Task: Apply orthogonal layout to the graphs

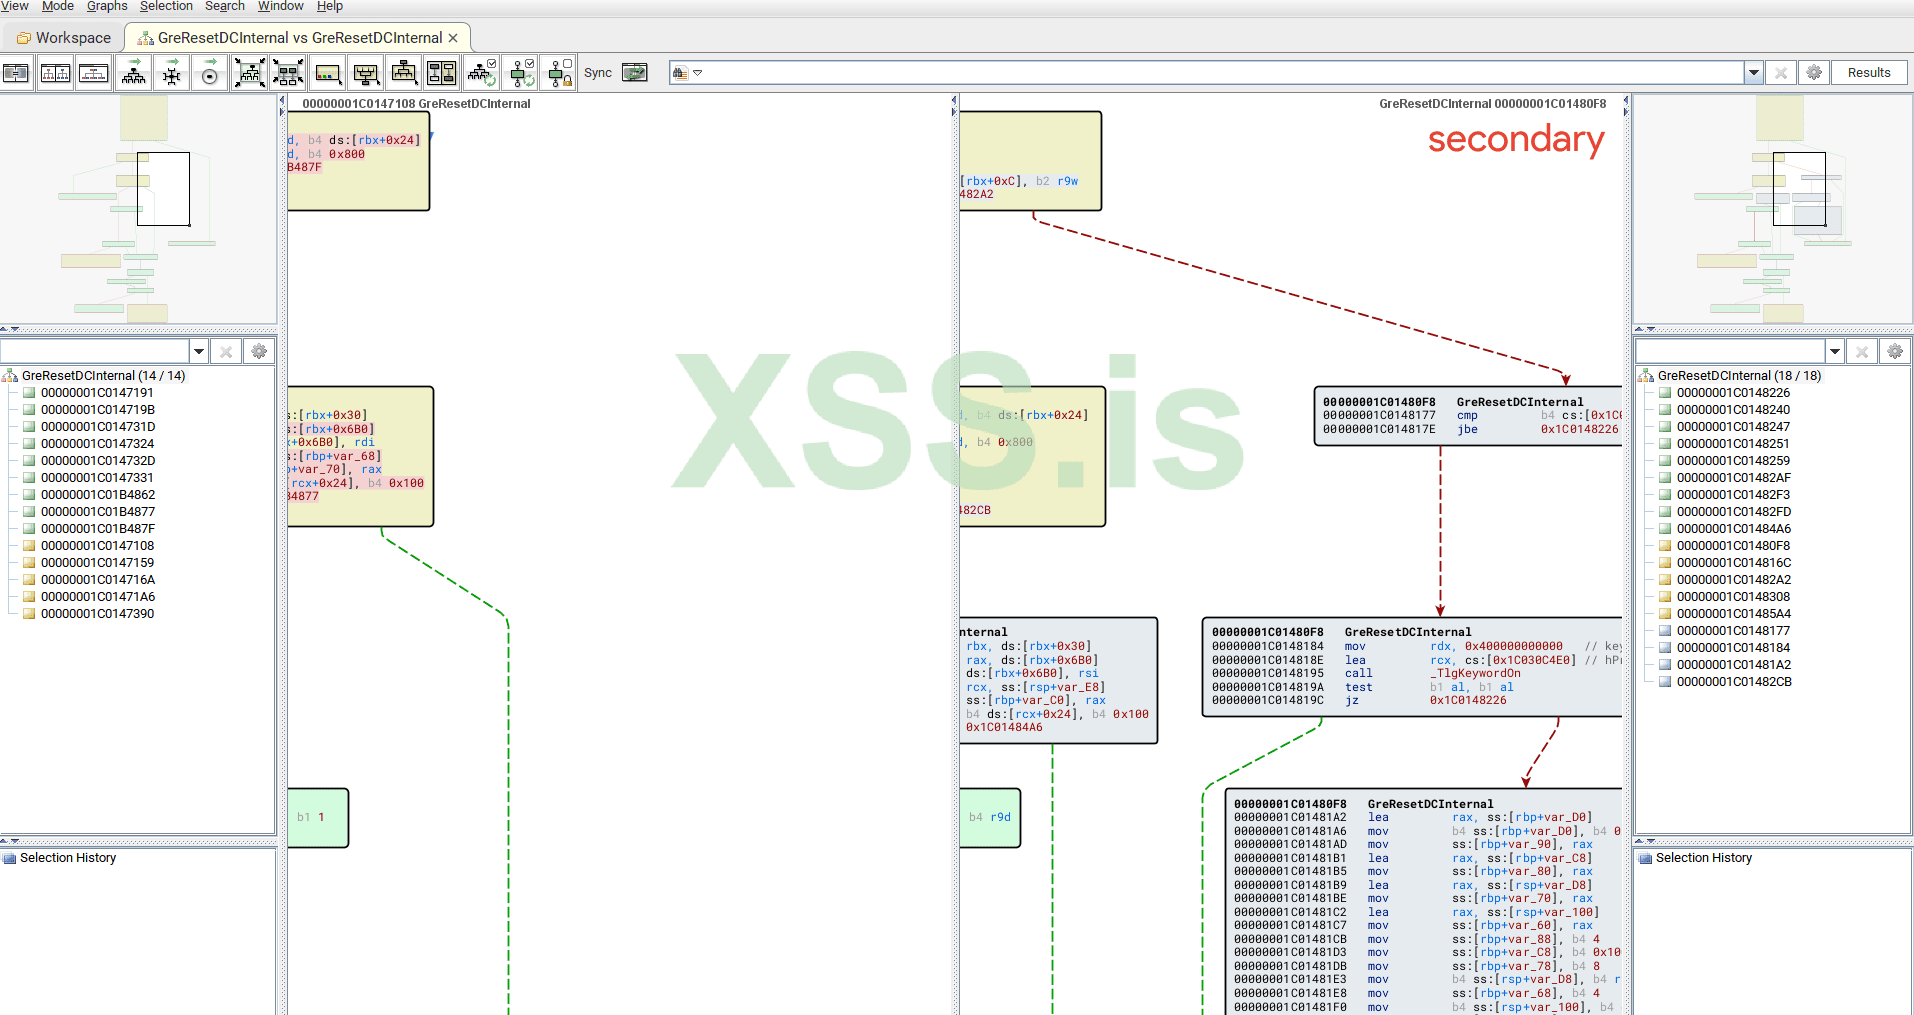Action: (x=172, y=73)
